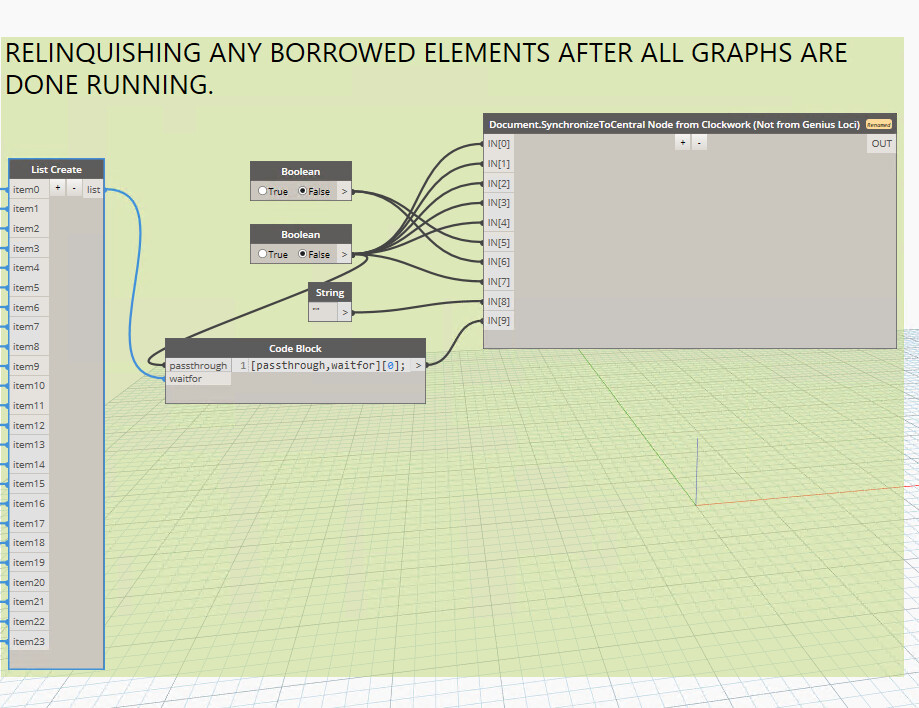Image resolution: width=919 pixels, height=708 pixels.
Task: Click the String node text field
Action: click(x=323, y=312)
